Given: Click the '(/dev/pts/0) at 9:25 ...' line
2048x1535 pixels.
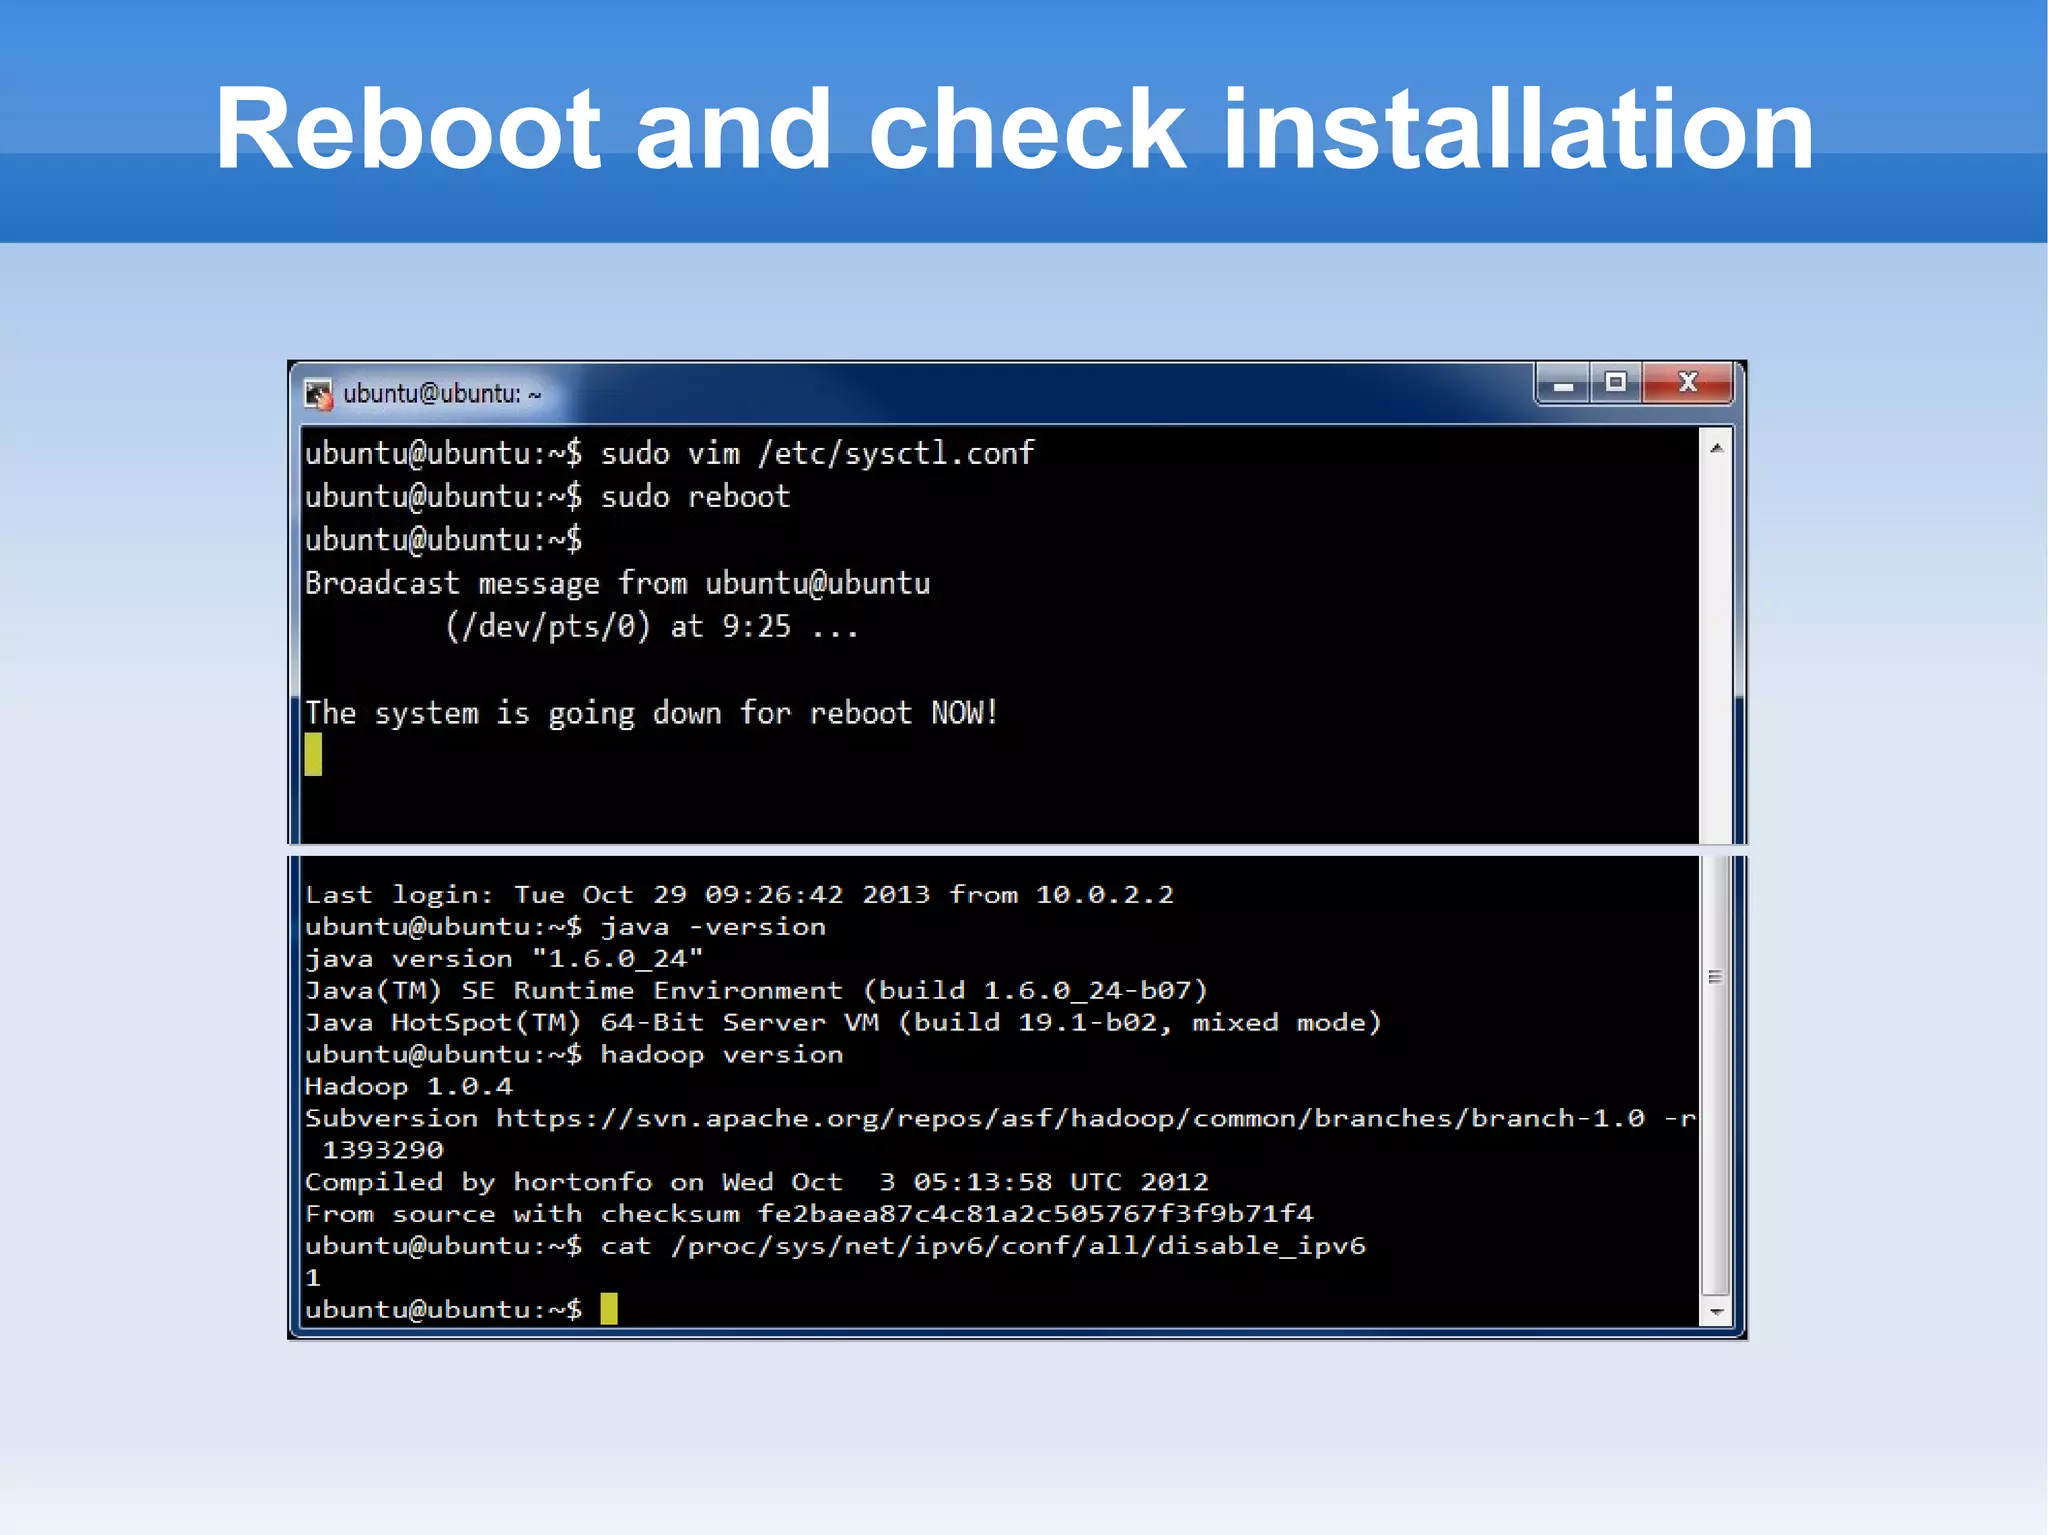Looking at the screenshot, I should click(x=652, y=627).
